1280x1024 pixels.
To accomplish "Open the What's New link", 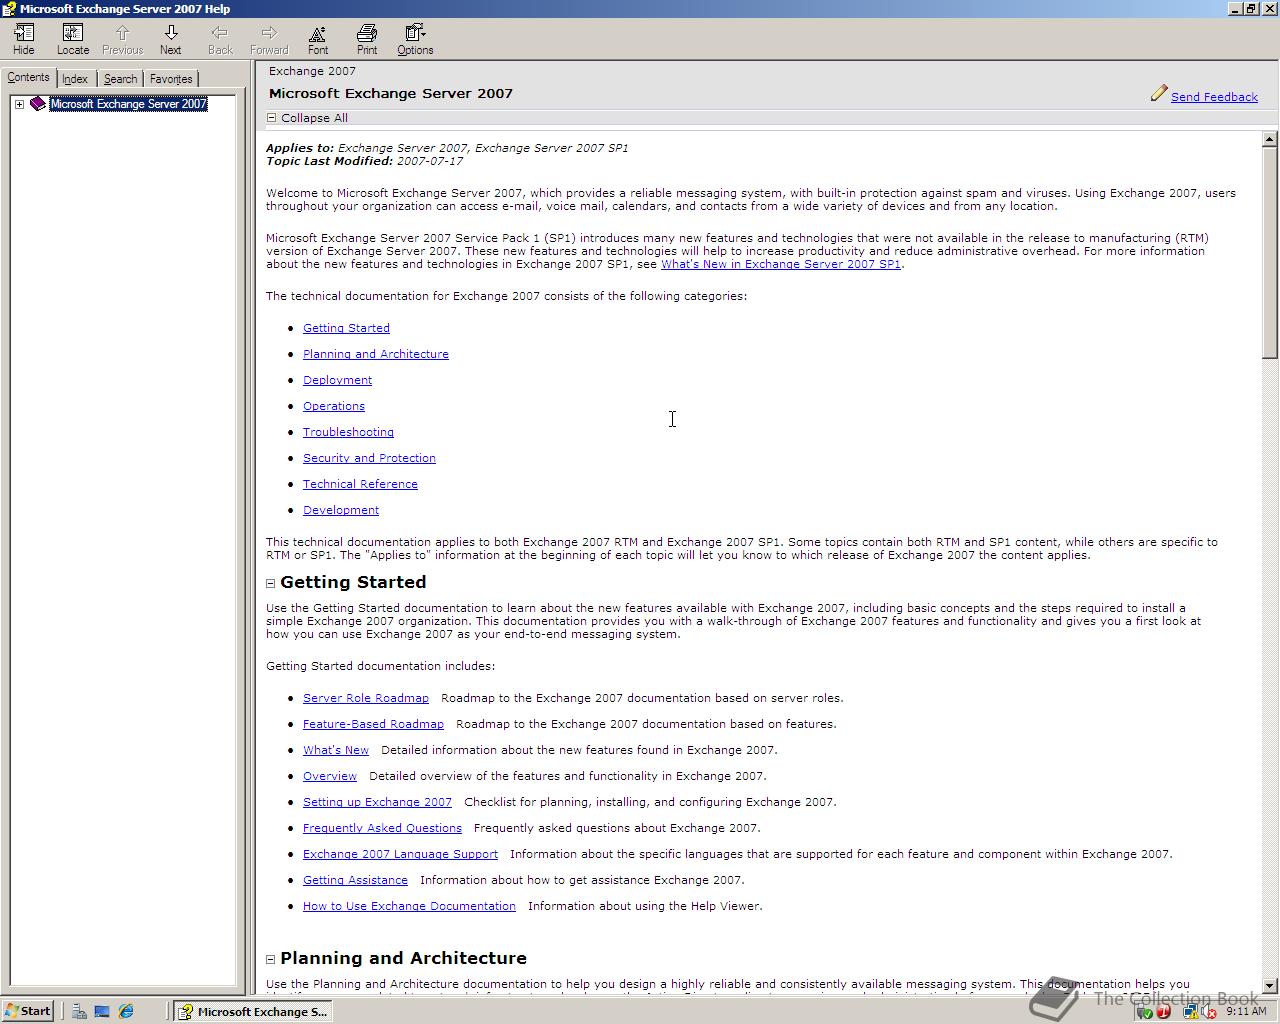I will [336, 750].
